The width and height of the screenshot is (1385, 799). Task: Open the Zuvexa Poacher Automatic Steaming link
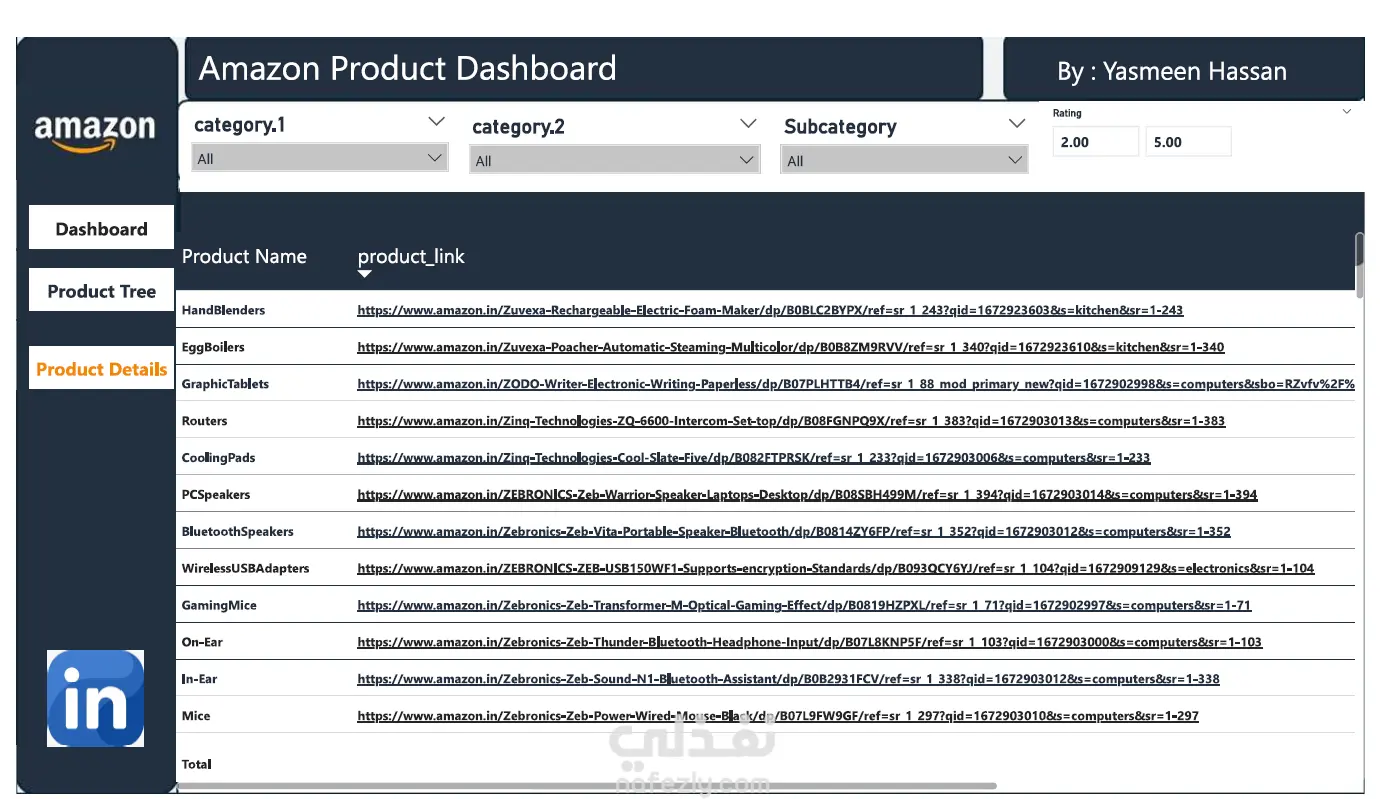(791, 347)
